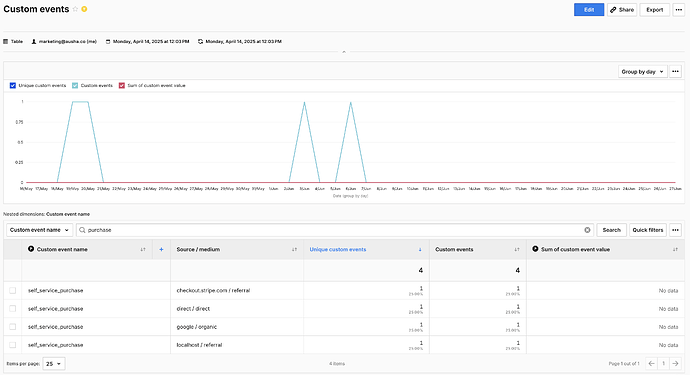Select the google / organic row checkbox
This screenshot has height=375, width=690.
(12, 327)
